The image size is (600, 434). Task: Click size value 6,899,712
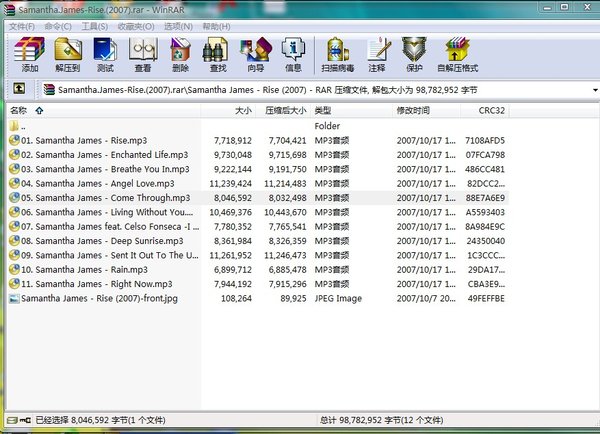tap(233, 270)
